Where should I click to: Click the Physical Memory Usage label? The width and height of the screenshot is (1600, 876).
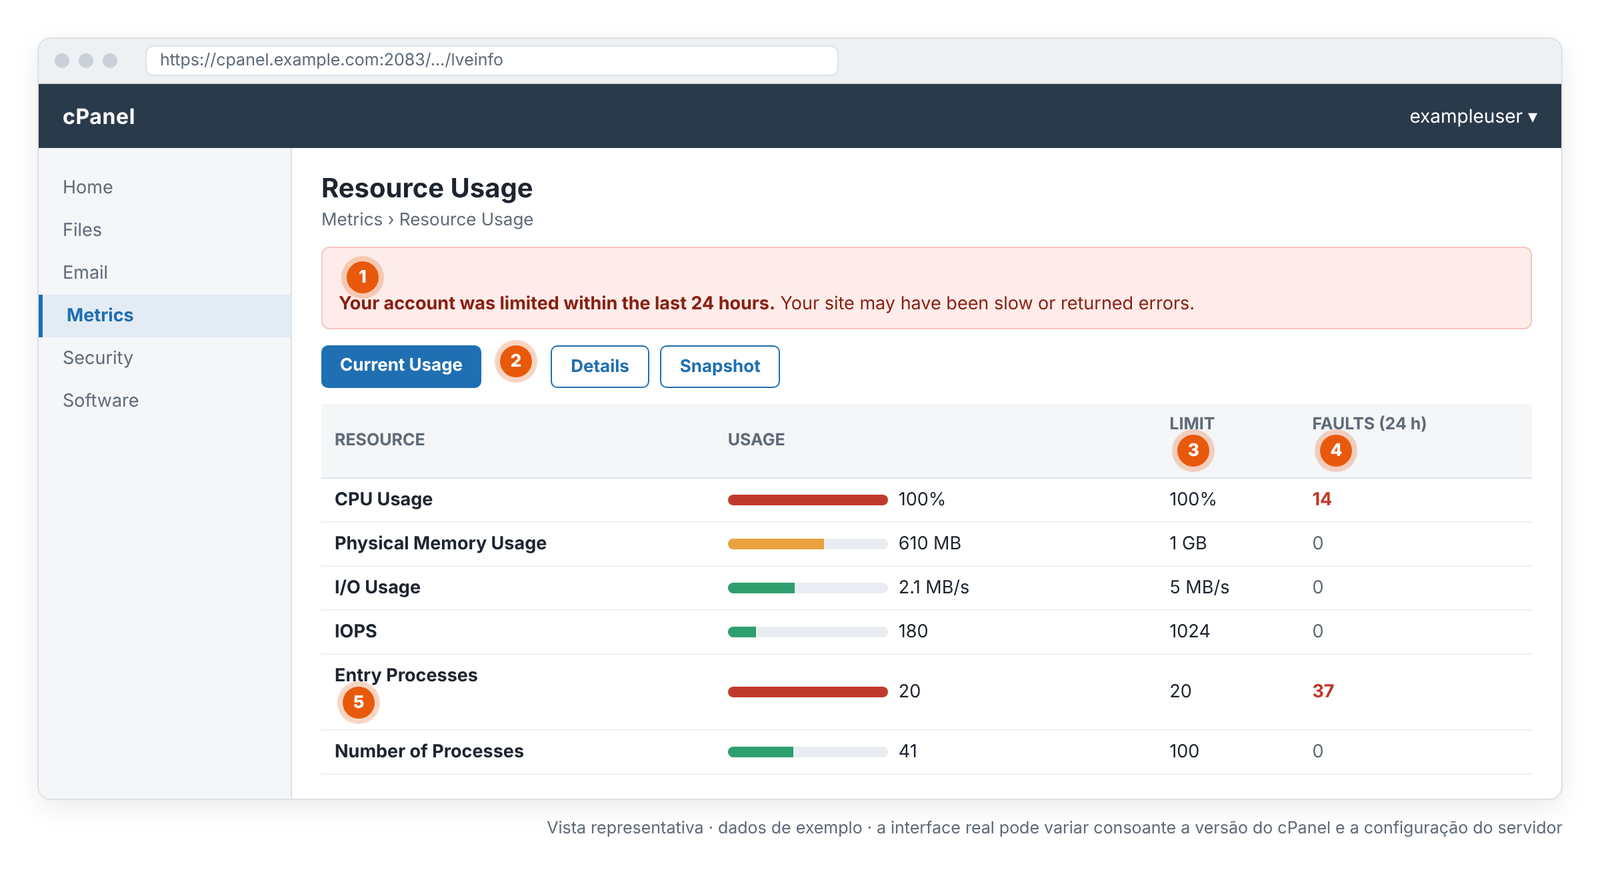click(441, 543)
